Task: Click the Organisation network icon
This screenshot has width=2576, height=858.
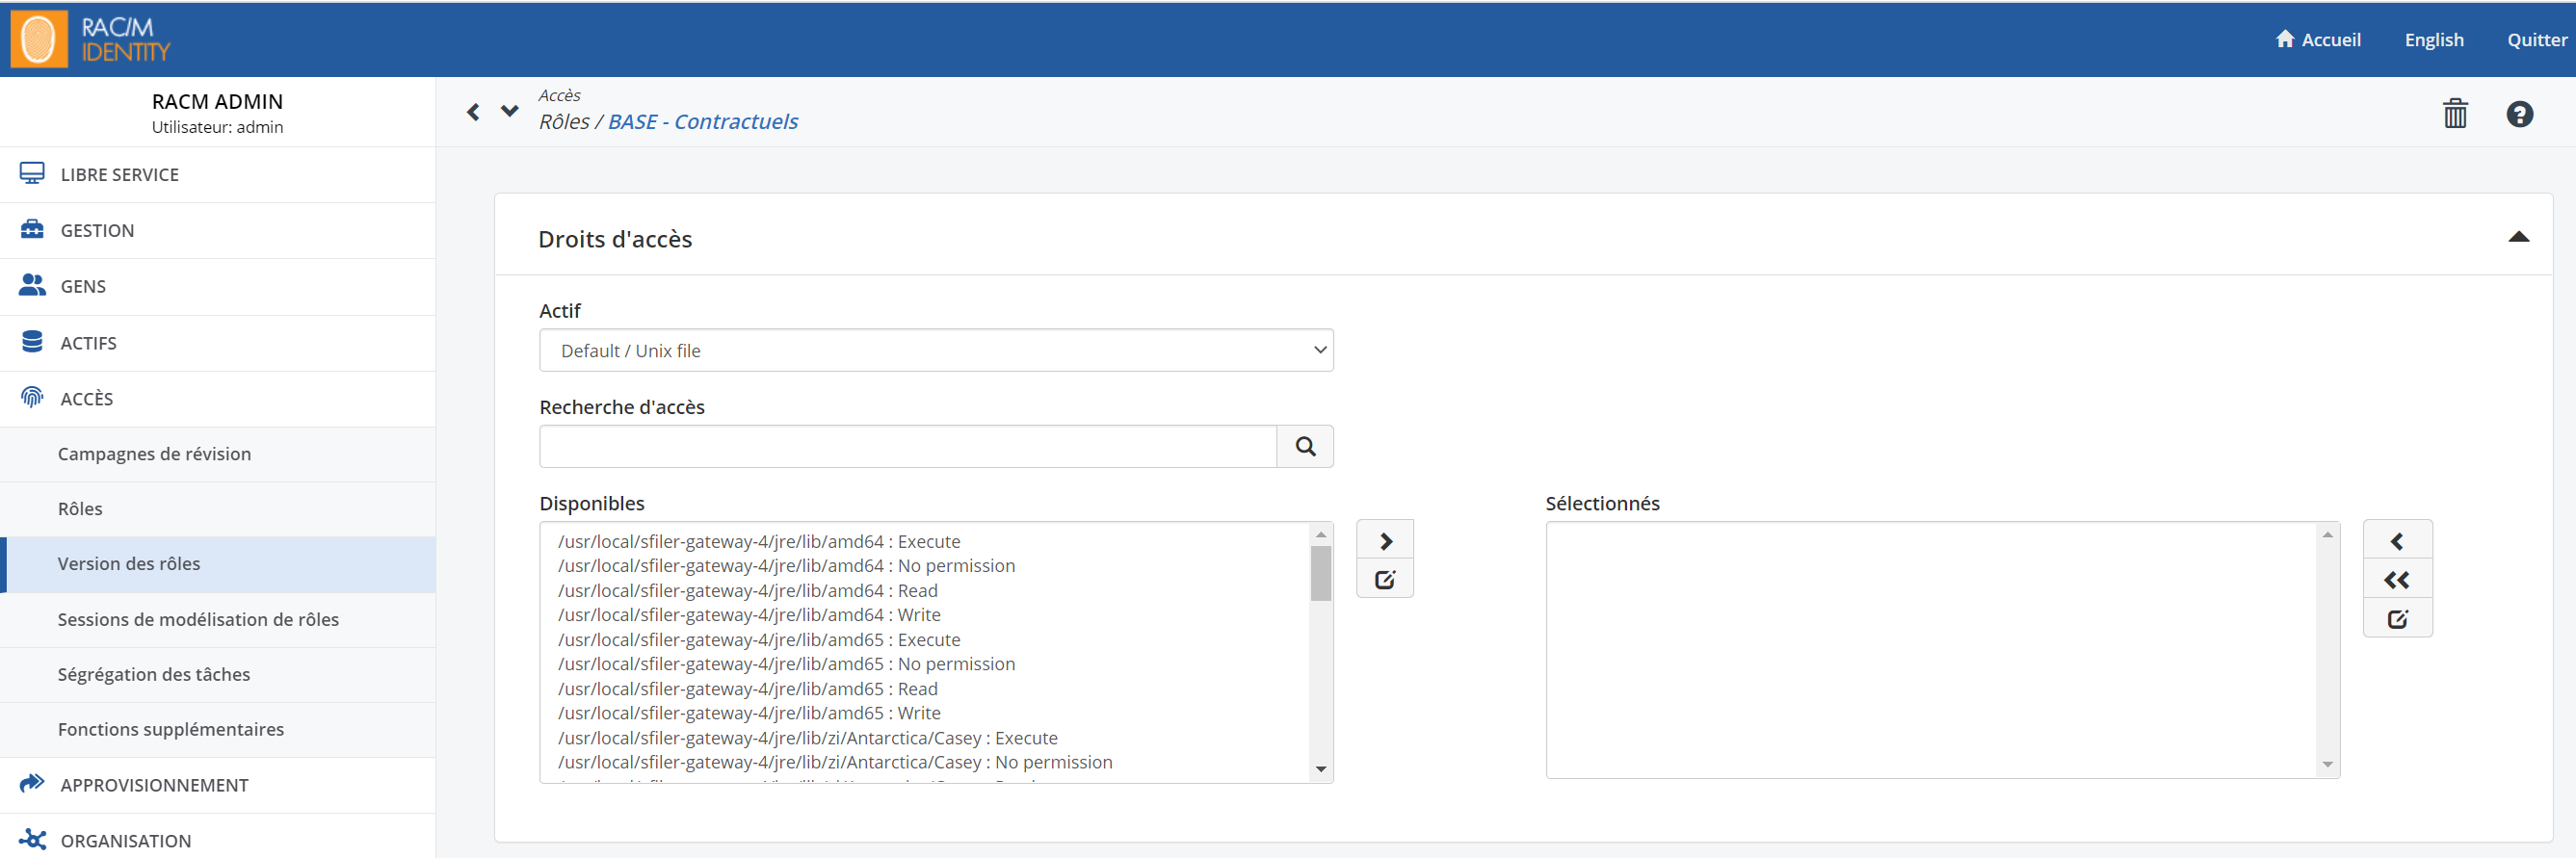Action: pyautogui.click(x=32, y=840)
